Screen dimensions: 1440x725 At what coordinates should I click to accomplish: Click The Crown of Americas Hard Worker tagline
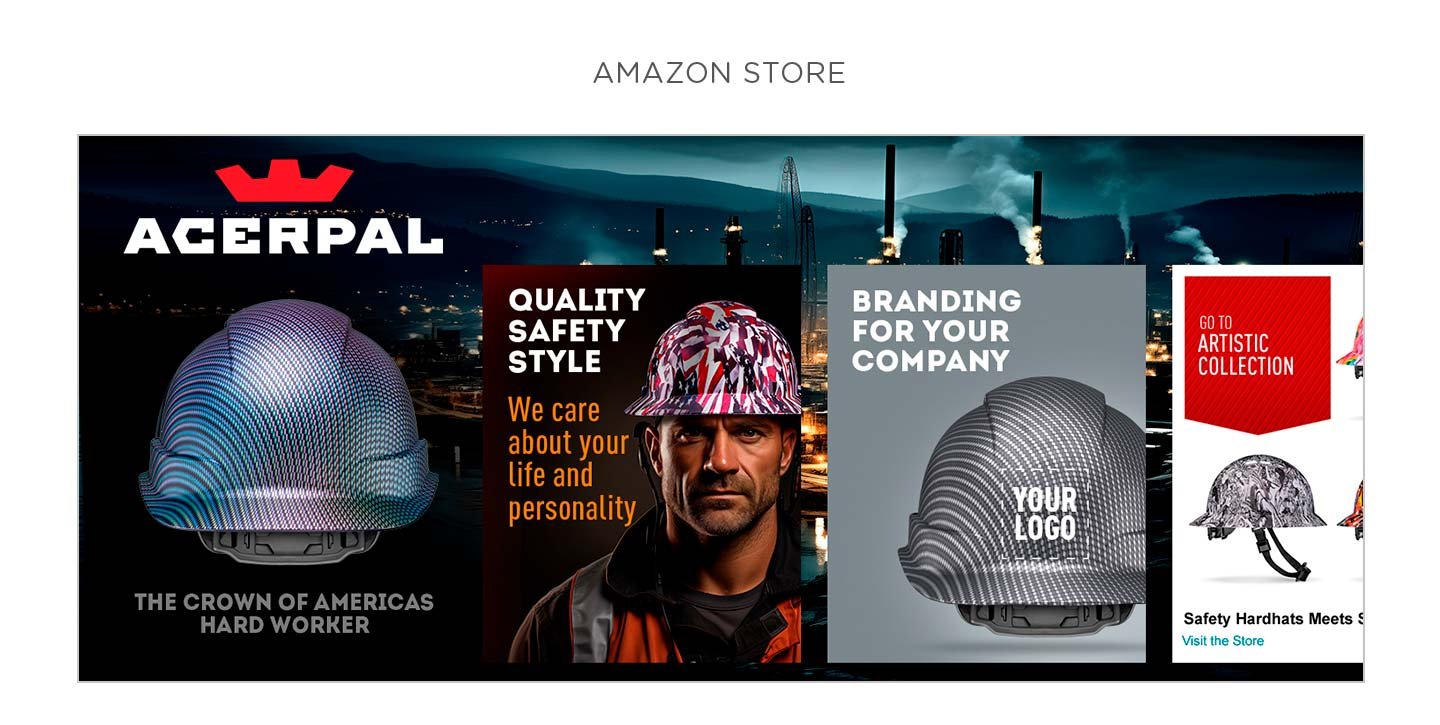point(284,614)
